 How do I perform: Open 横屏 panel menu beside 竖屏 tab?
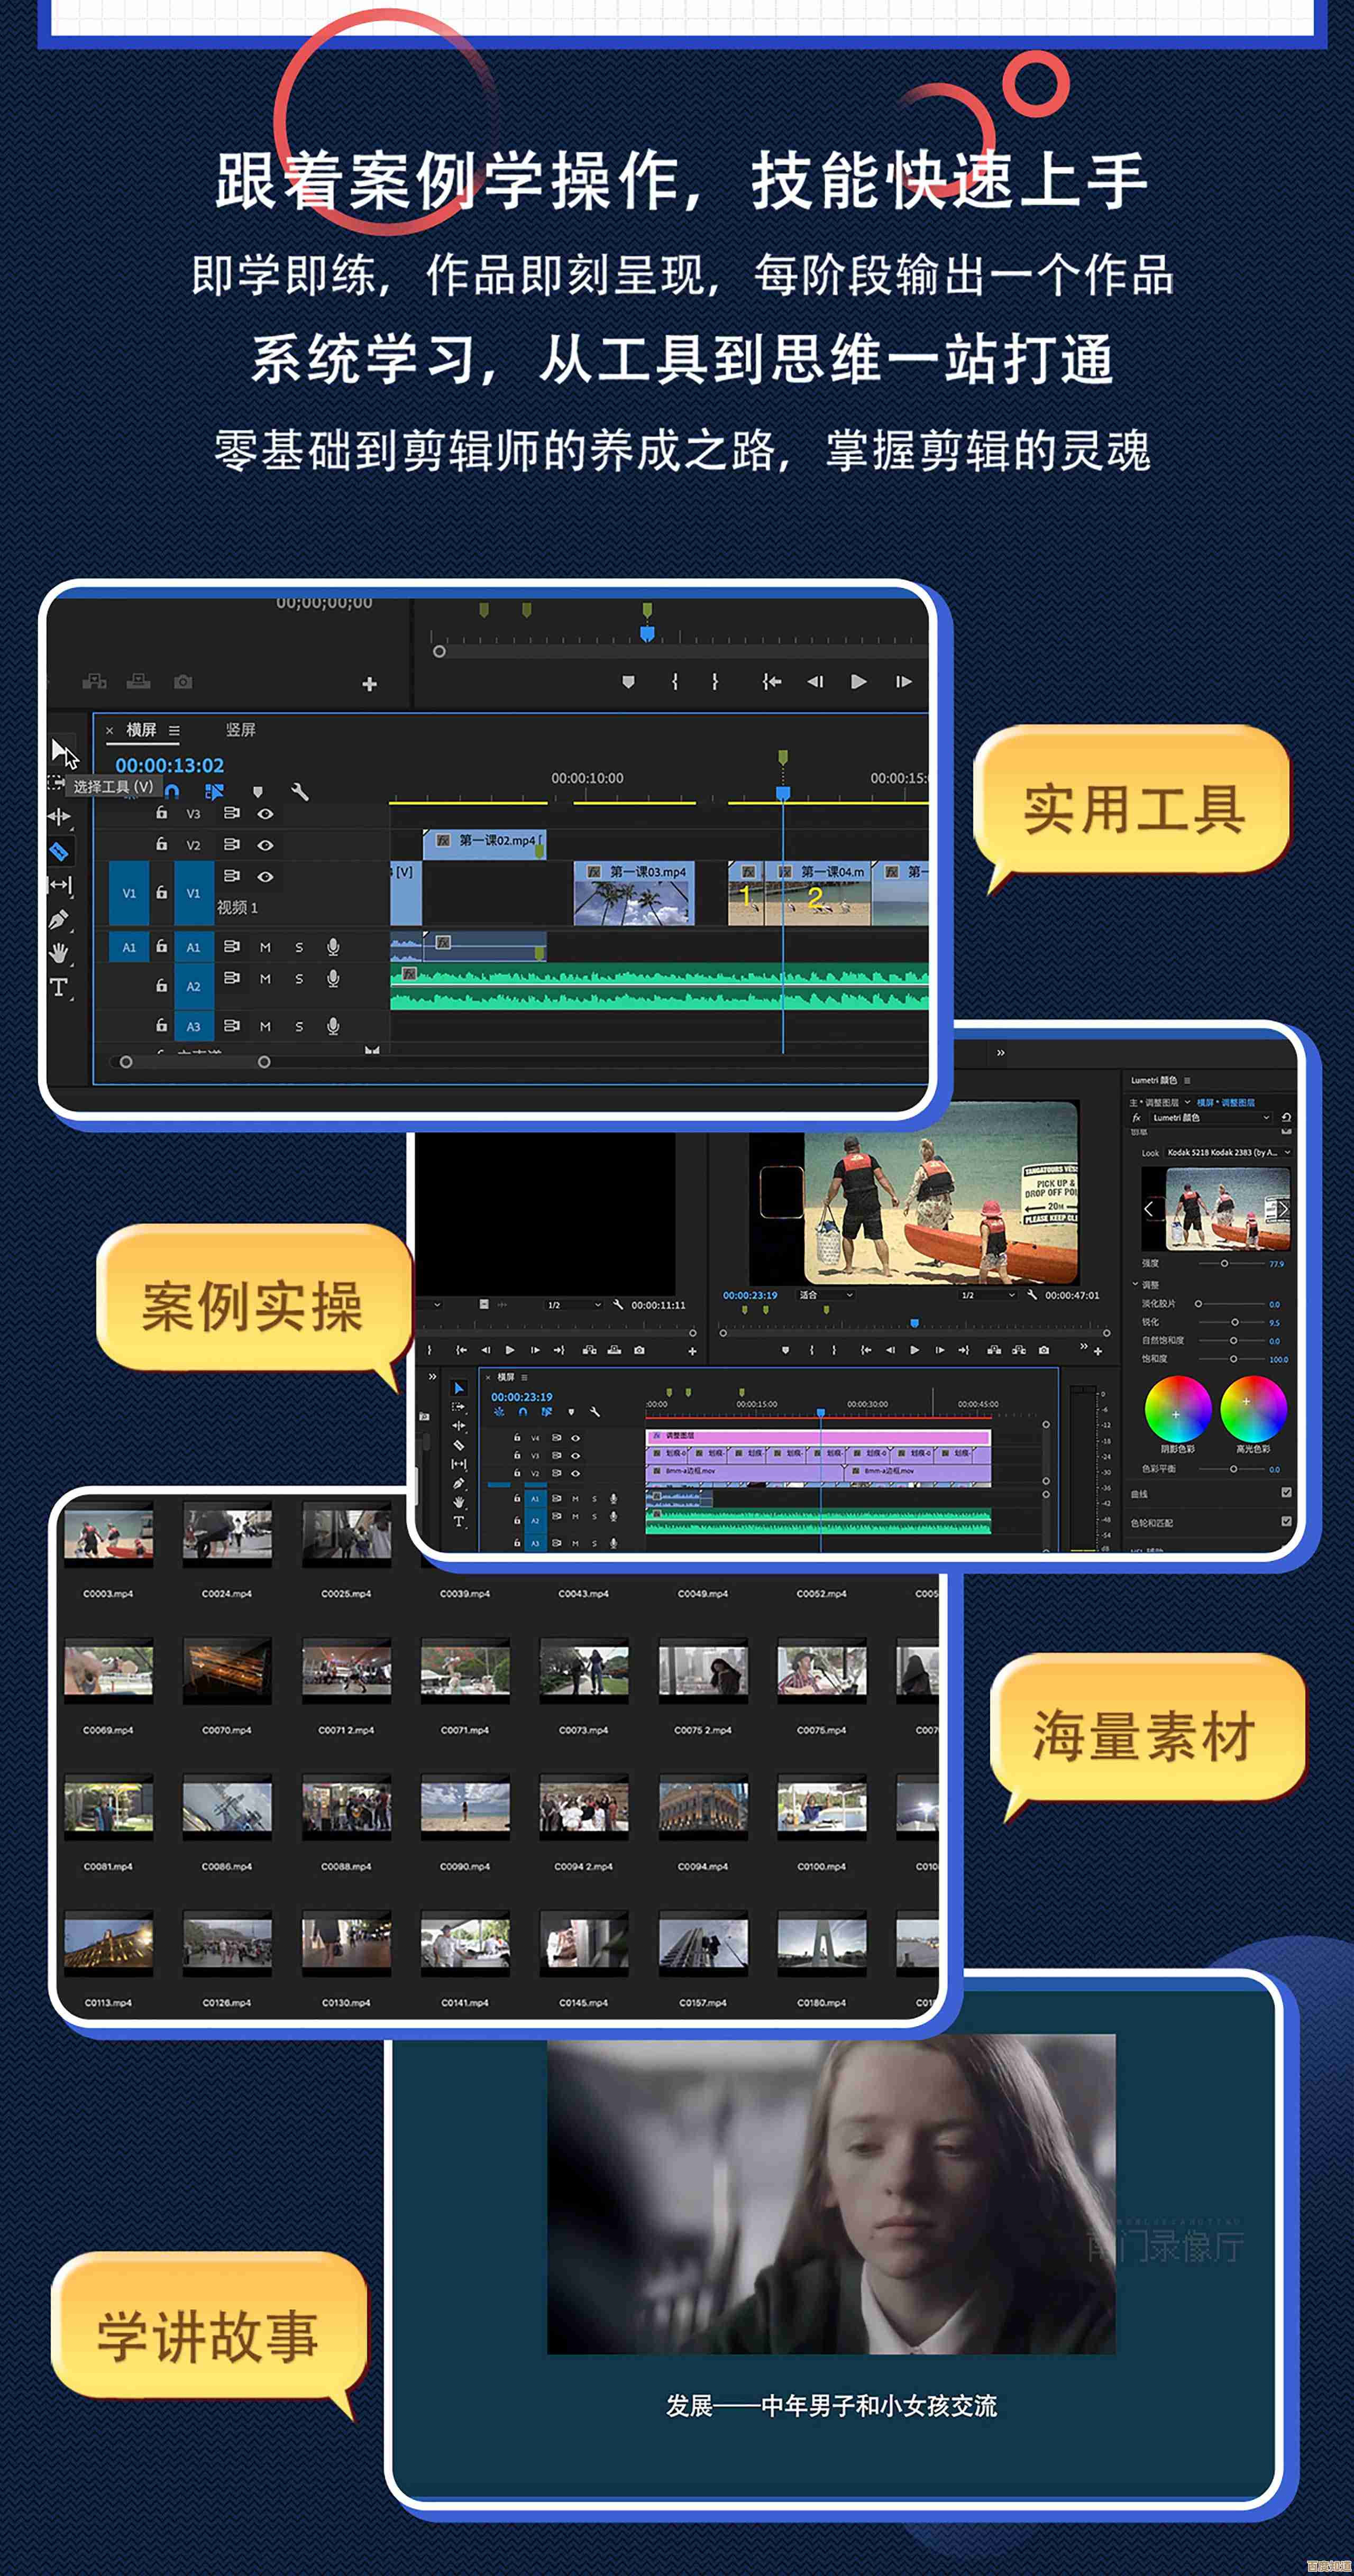coord(174,731)
